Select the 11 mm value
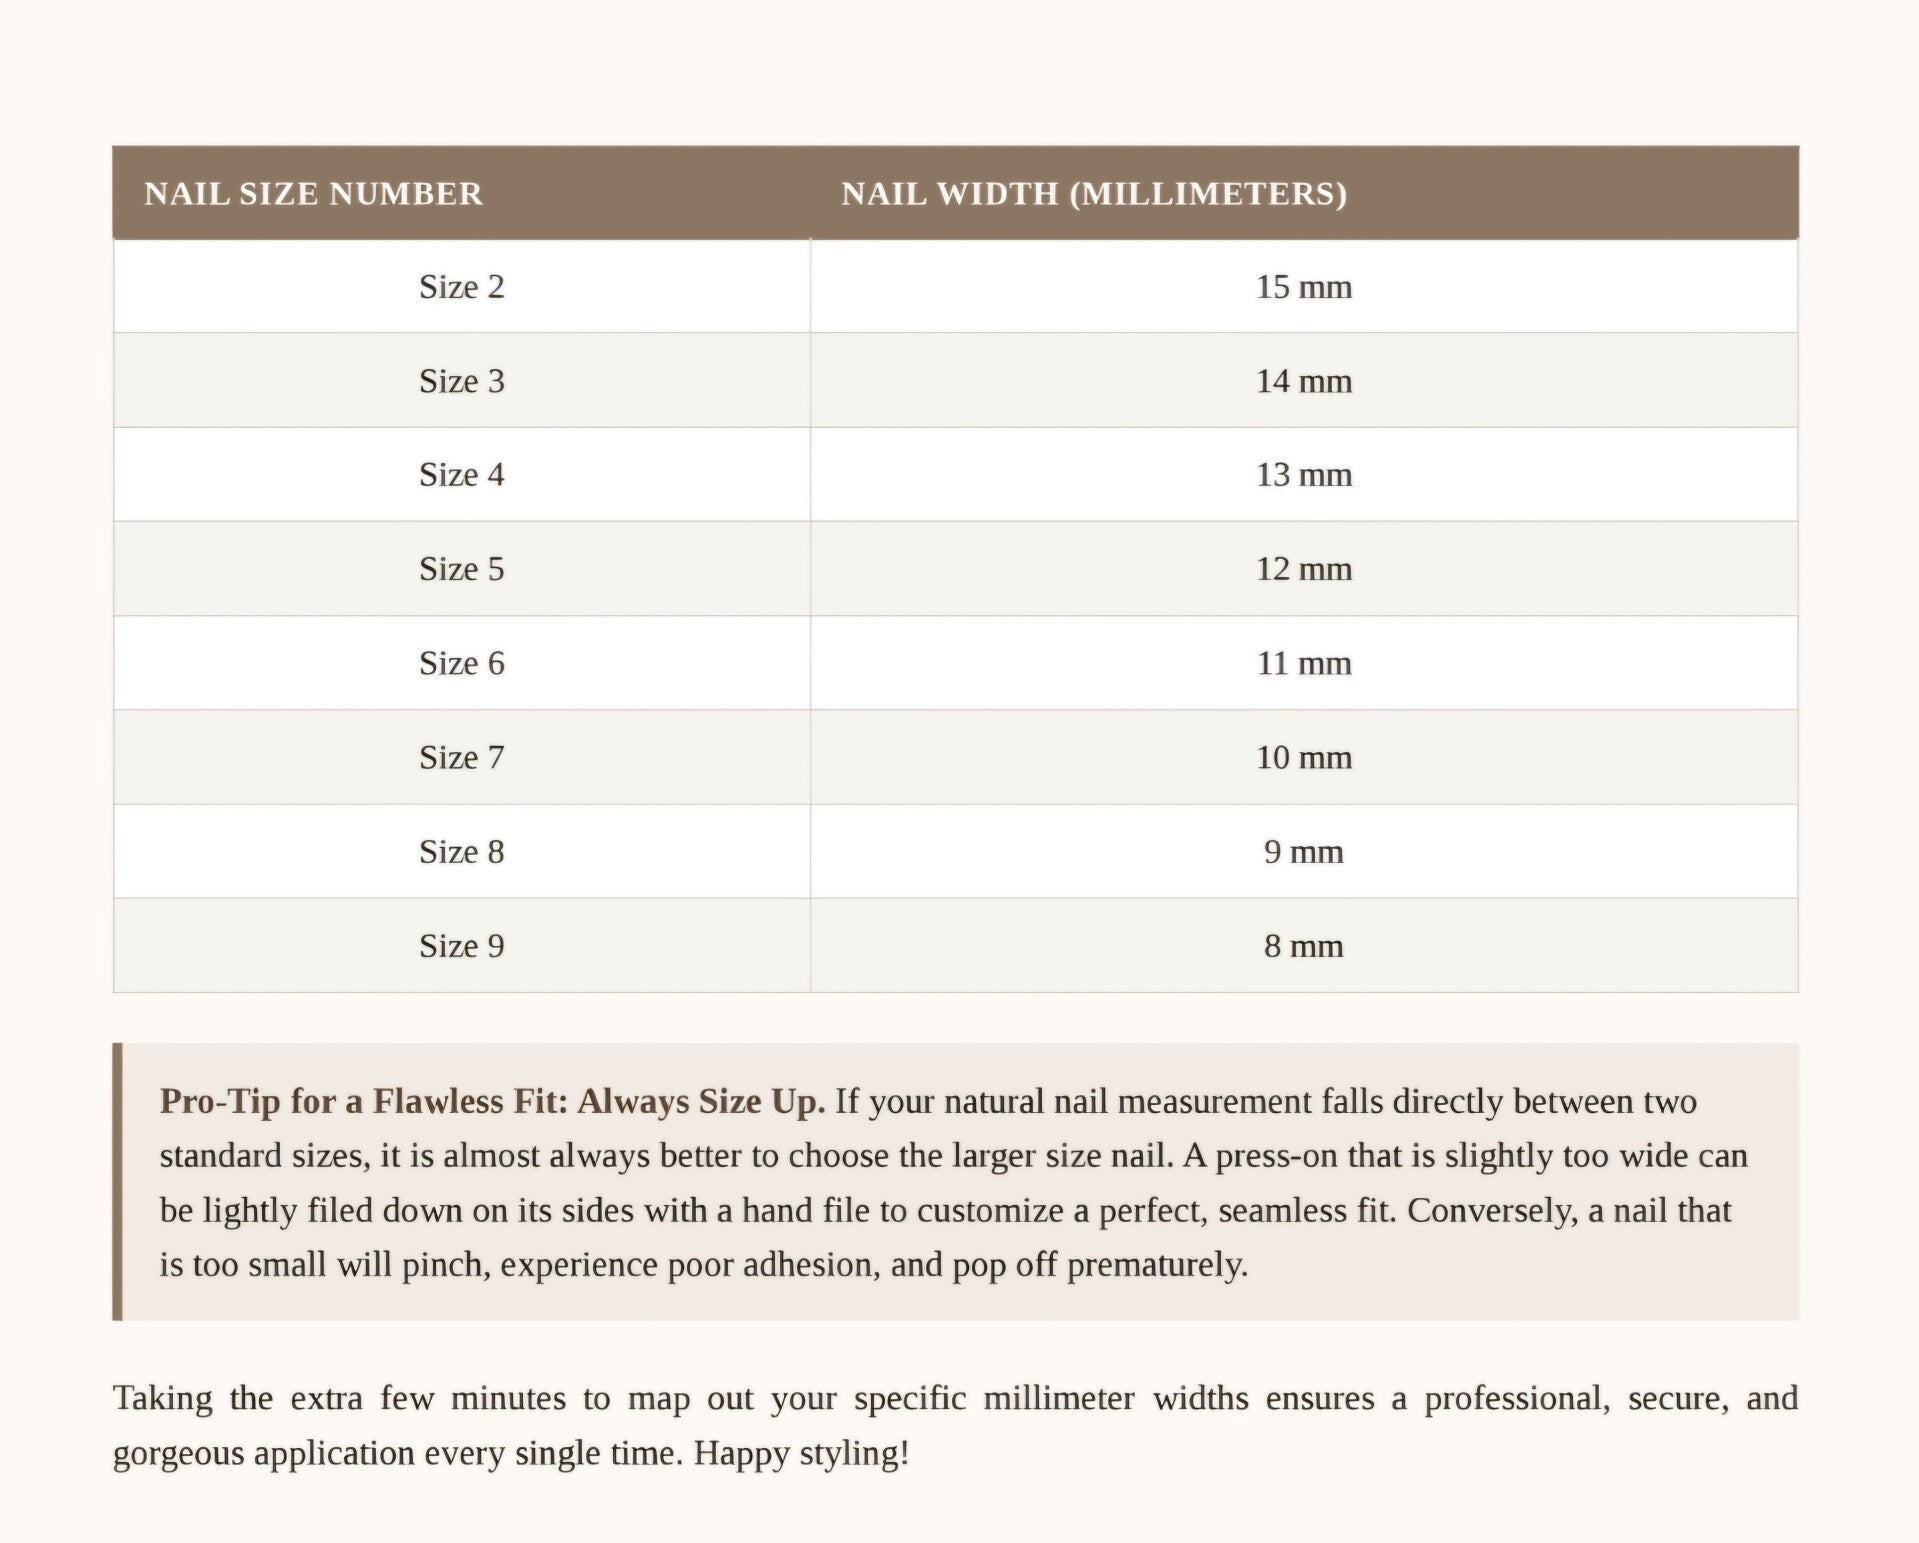The image size is (1919, 1543). point(1304,663)
